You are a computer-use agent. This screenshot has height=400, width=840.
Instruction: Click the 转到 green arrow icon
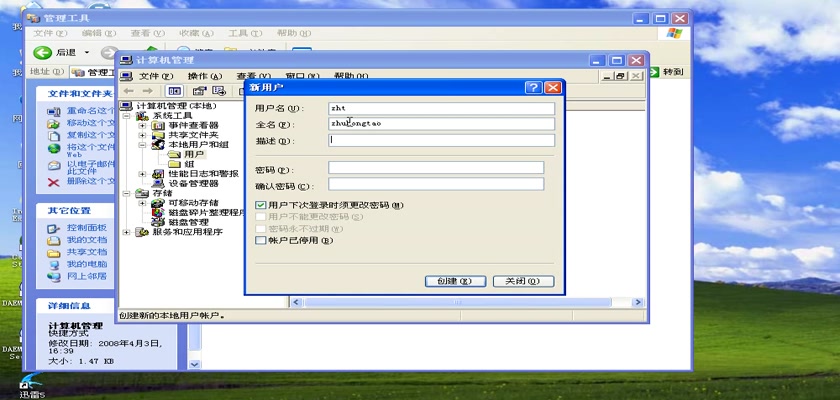[655, 72]
